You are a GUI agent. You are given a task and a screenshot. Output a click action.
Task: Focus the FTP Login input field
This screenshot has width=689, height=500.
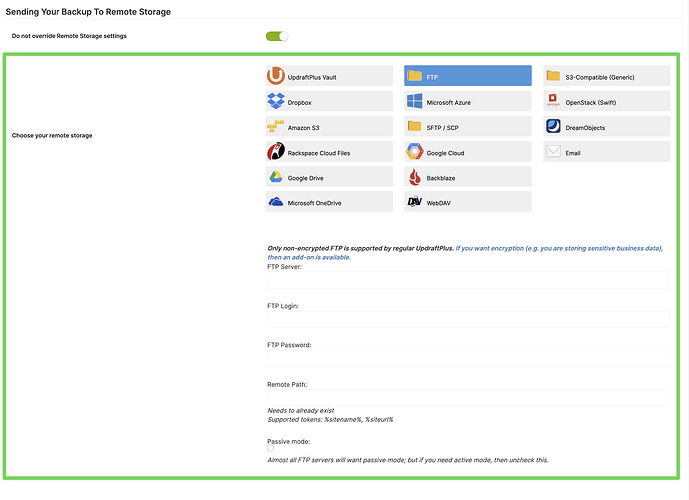pyautogui.click(x=468, y=319)
